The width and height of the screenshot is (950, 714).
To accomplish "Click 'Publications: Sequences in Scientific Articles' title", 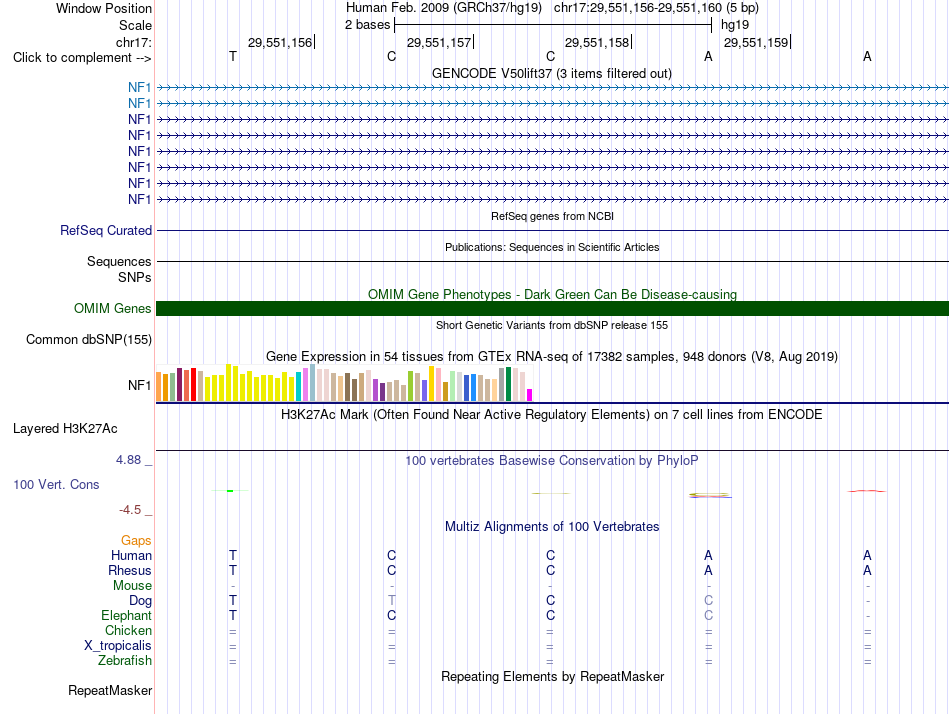I will coord(552,247).
